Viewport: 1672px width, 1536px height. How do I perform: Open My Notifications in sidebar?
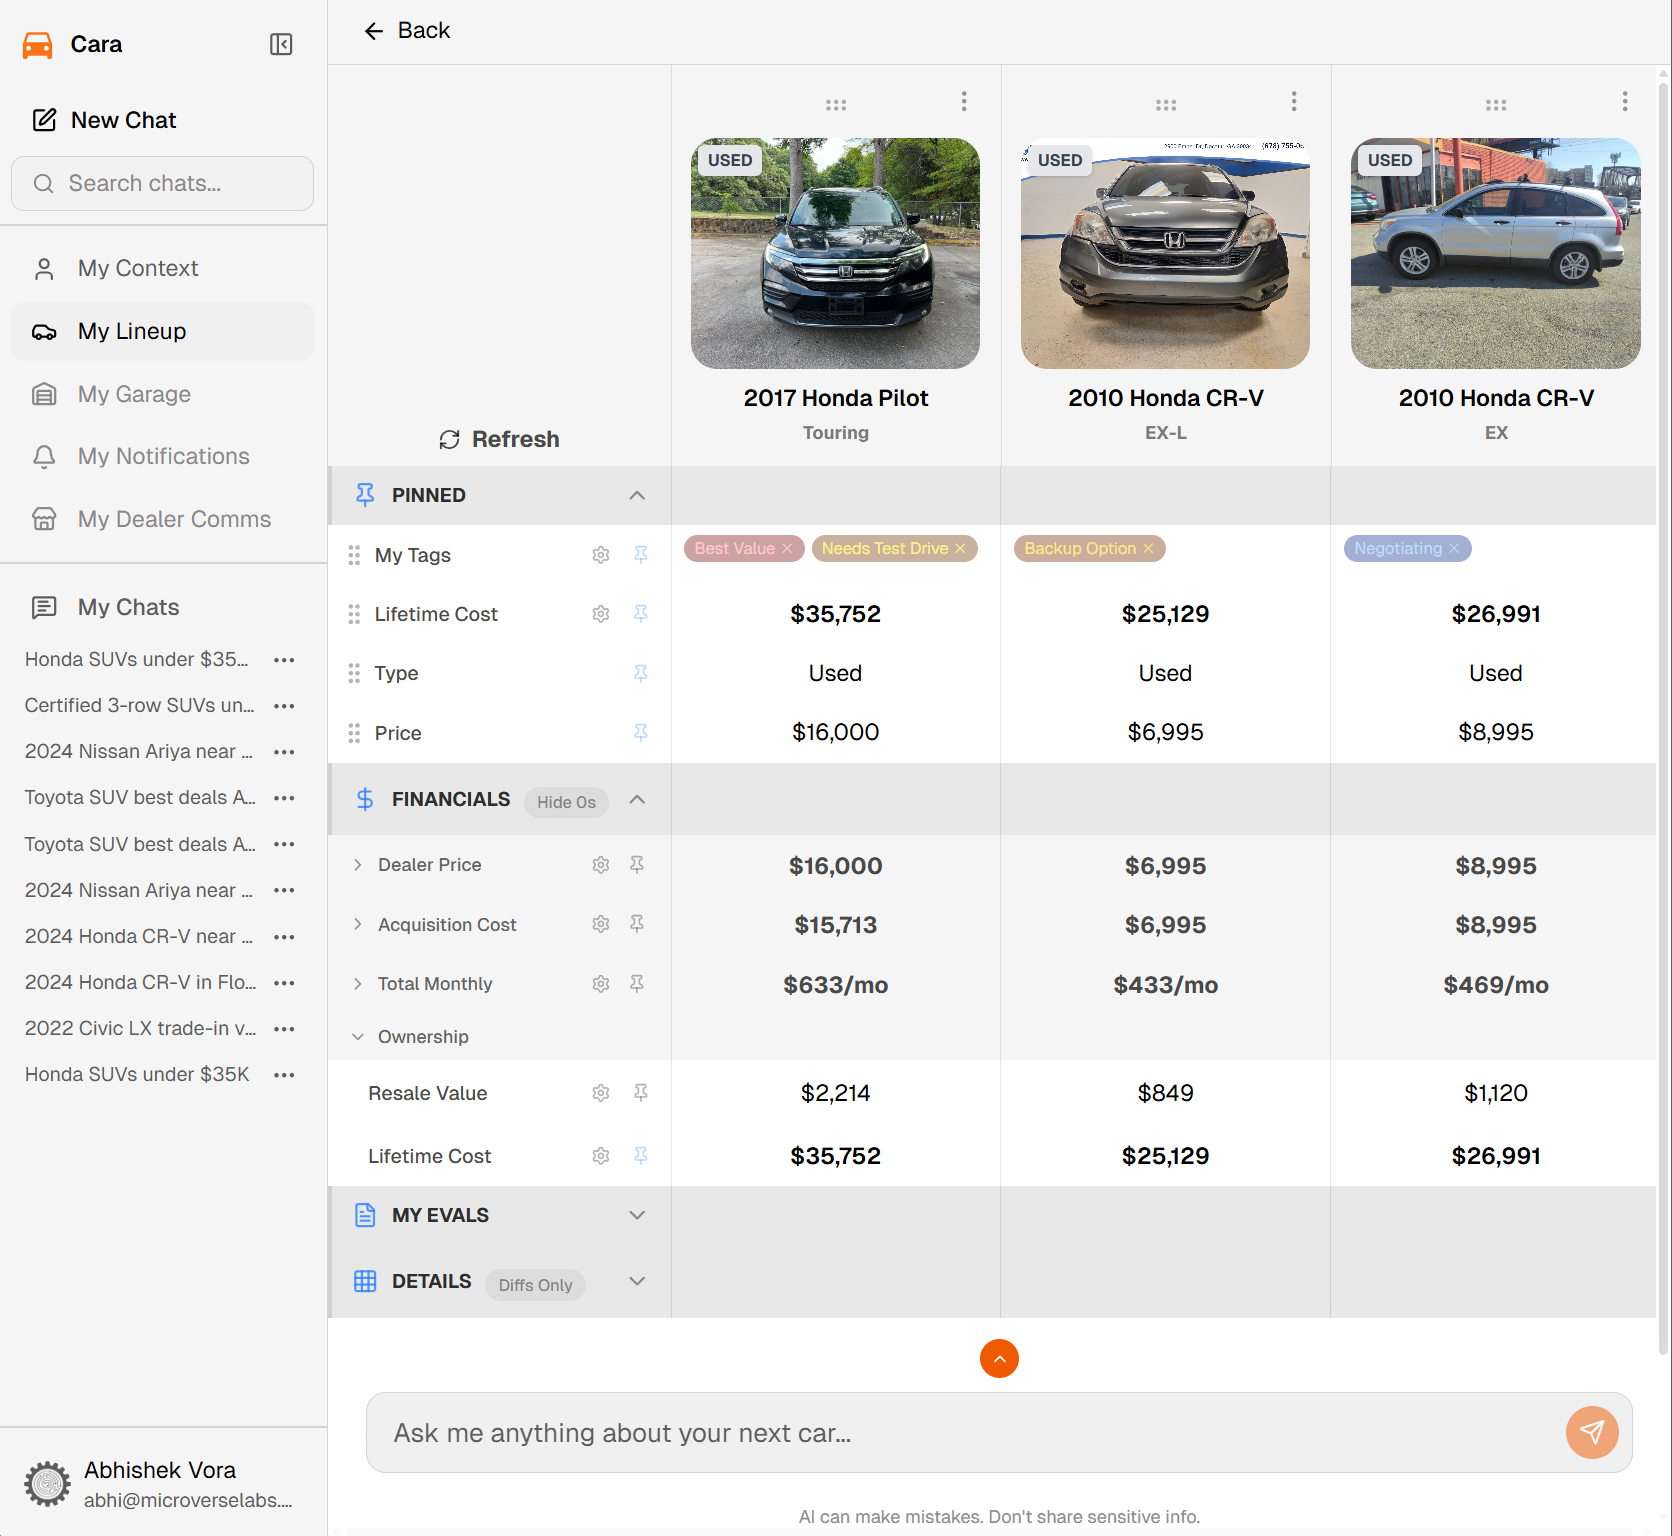[x=162, y=456]
